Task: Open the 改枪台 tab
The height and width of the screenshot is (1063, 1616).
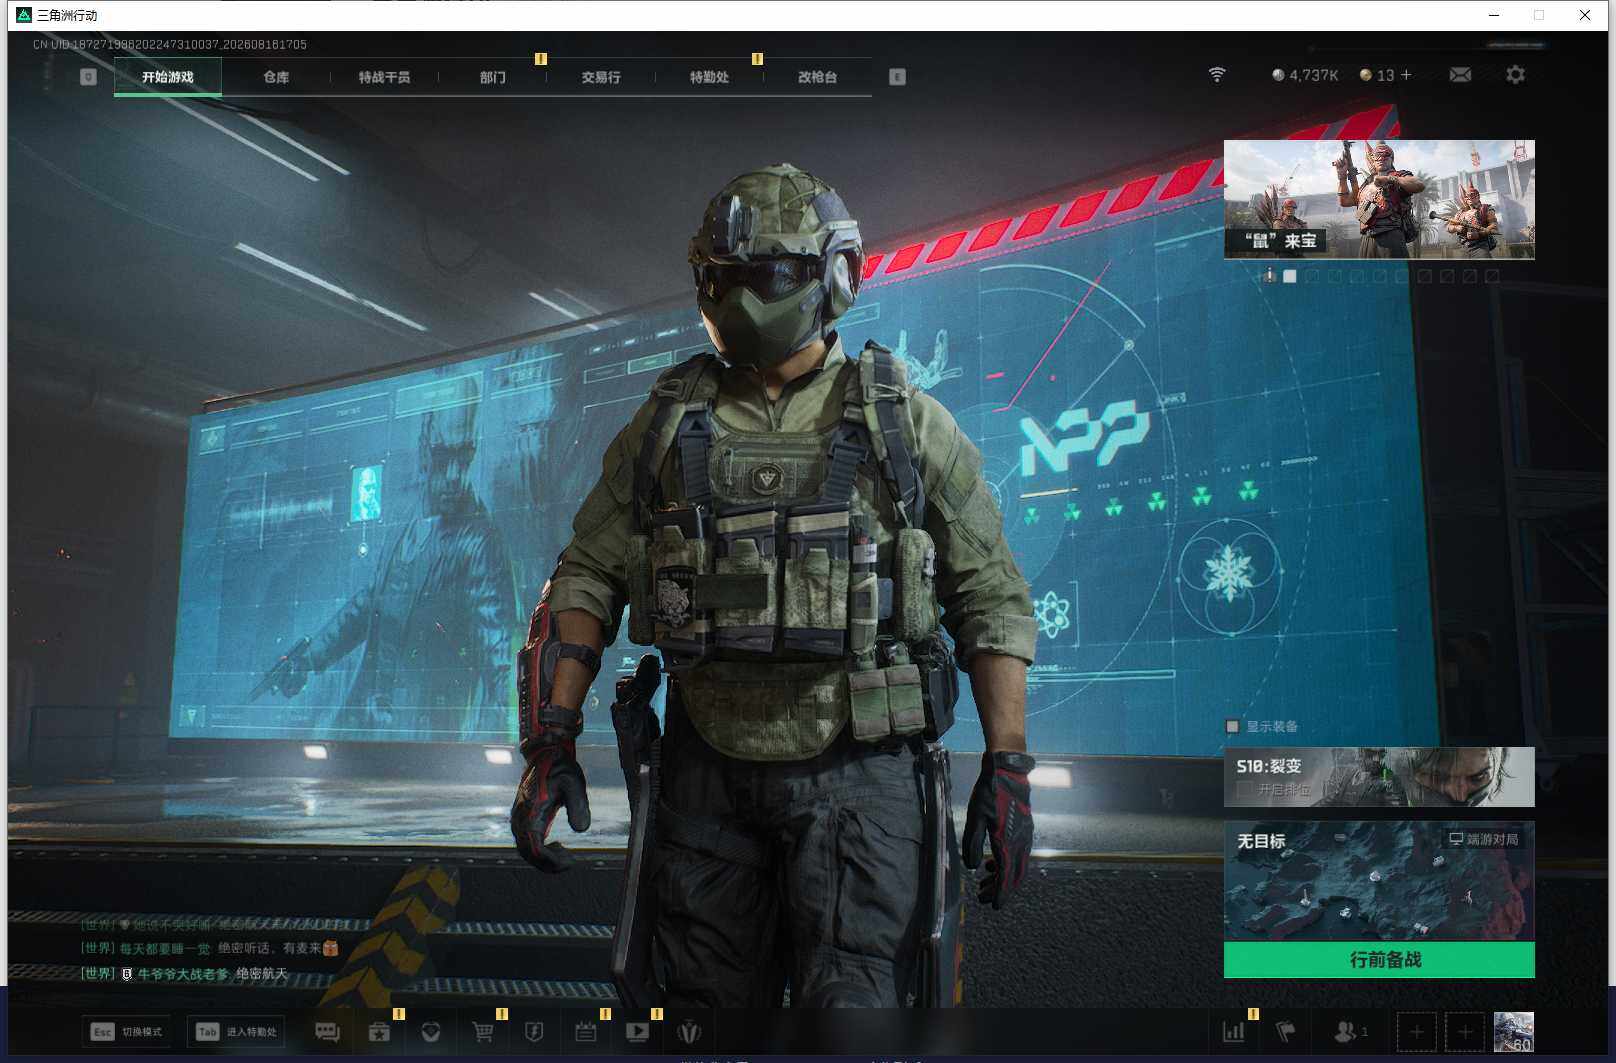Action: click(x=817, y=77)
